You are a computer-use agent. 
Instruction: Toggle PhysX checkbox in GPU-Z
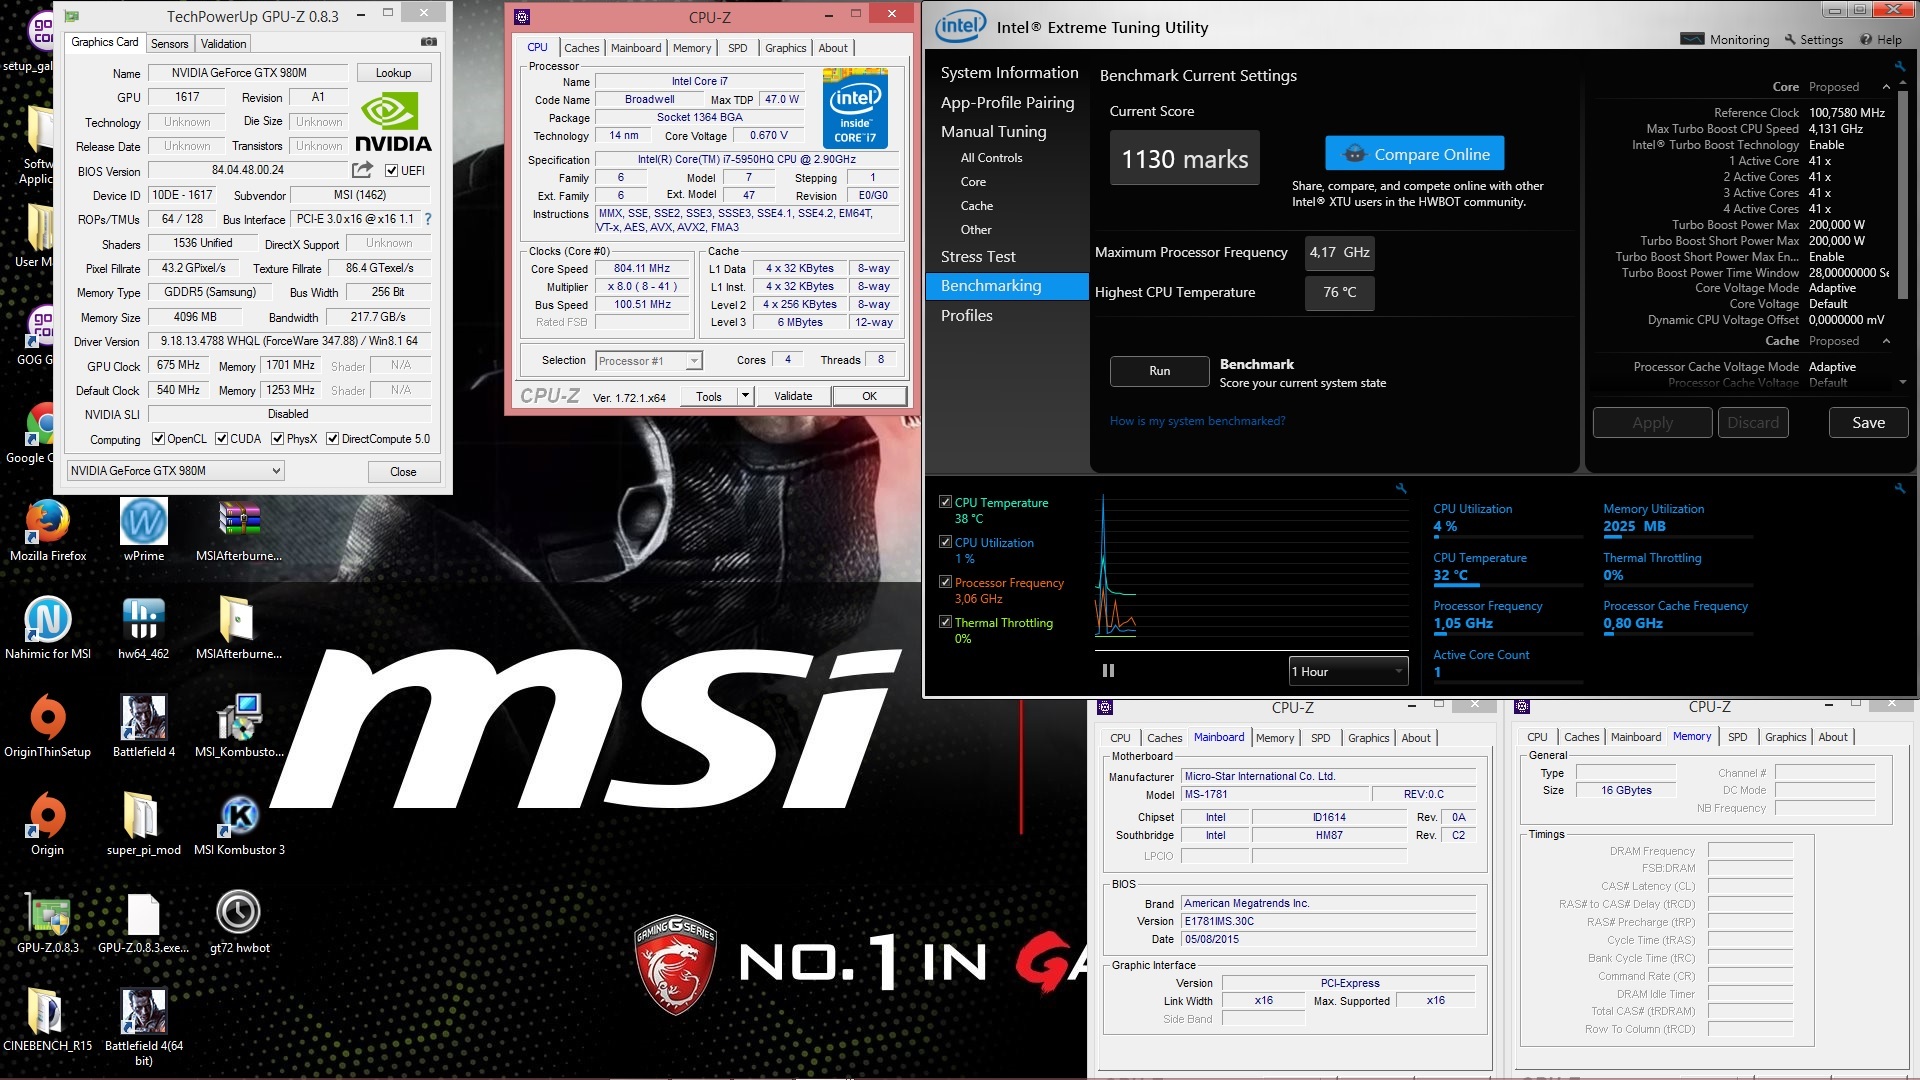[x=277, y=439]
